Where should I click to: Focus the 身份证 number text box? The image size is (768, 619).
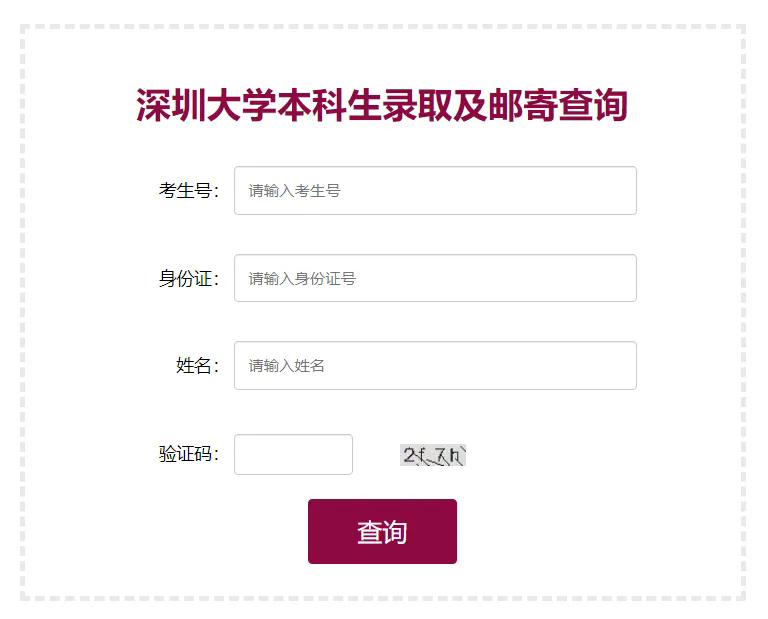(x=435, y=278)
